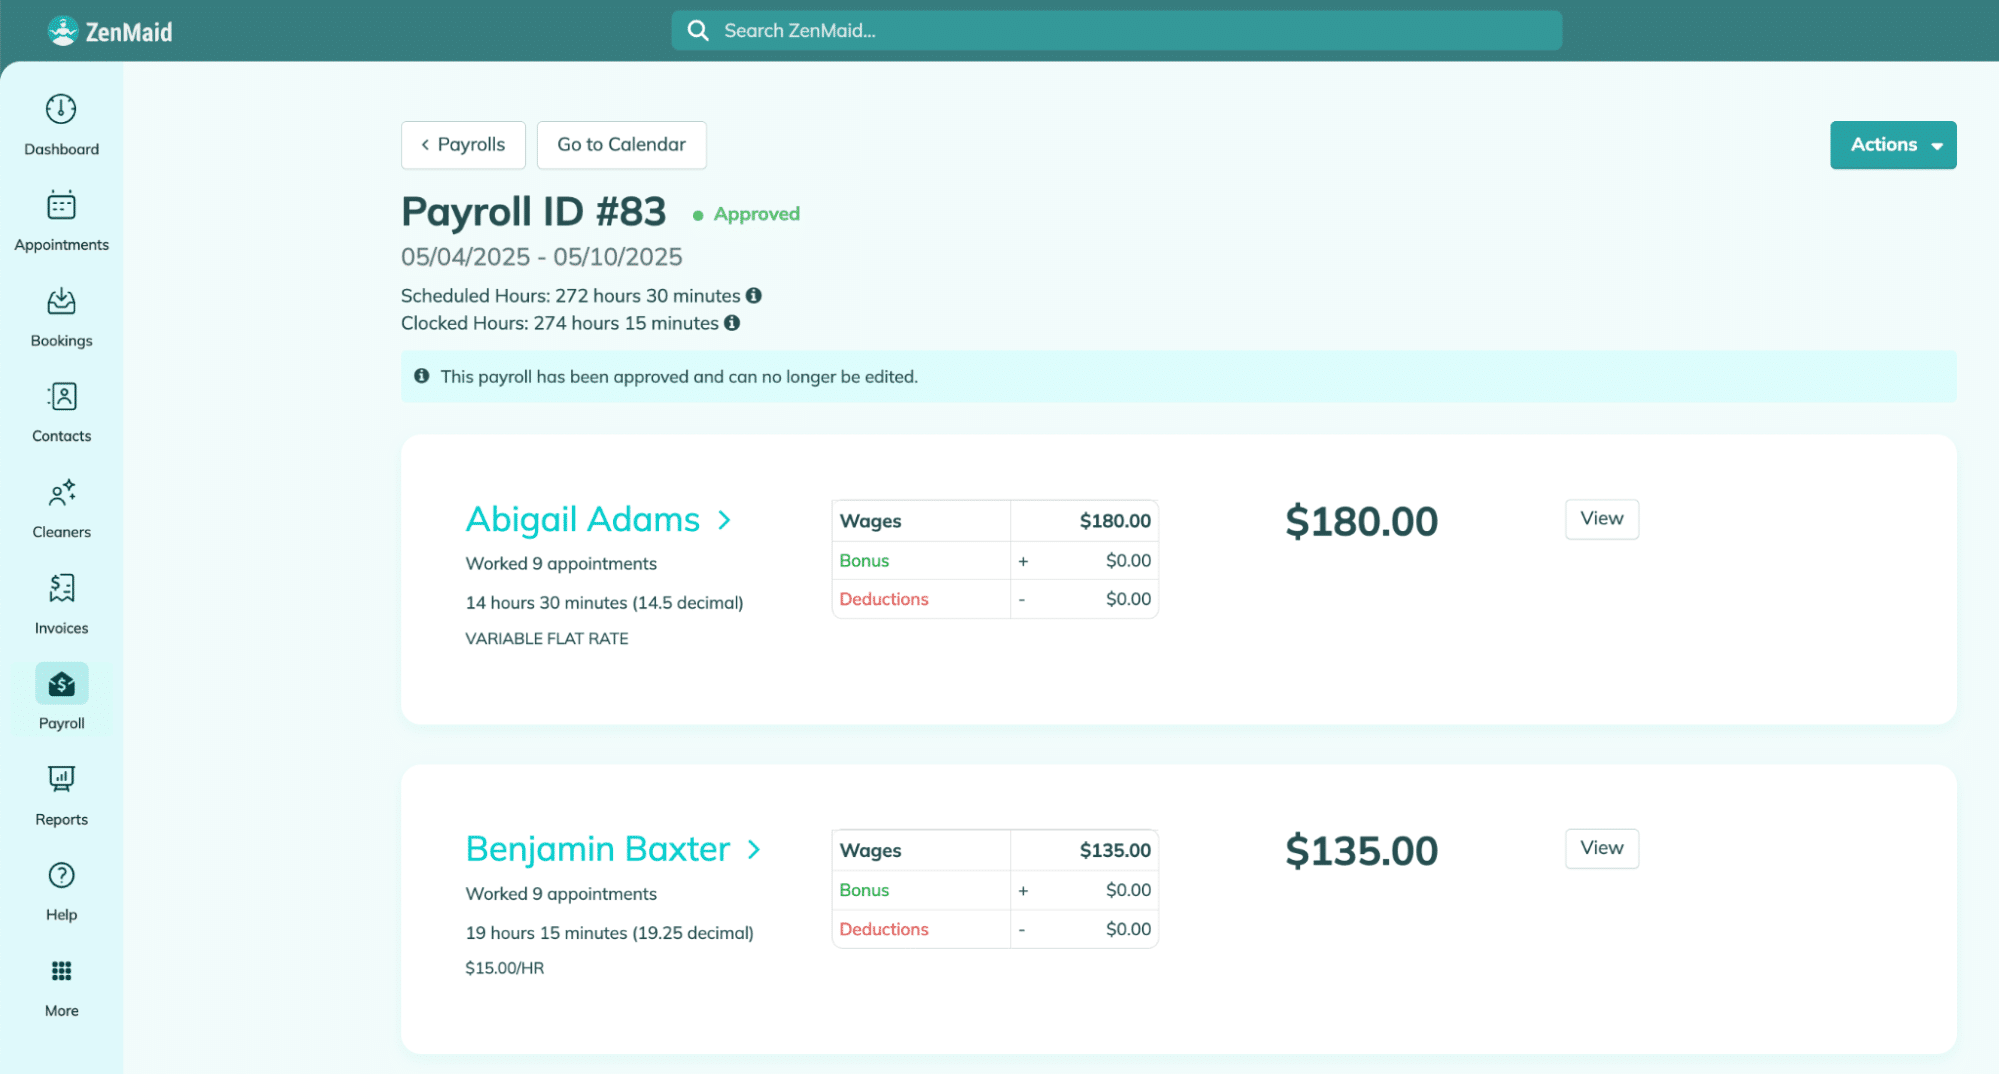Expand Abigail Adams chevron arrow
This screenshot has width=1999, height=1074.
[724, 520]
